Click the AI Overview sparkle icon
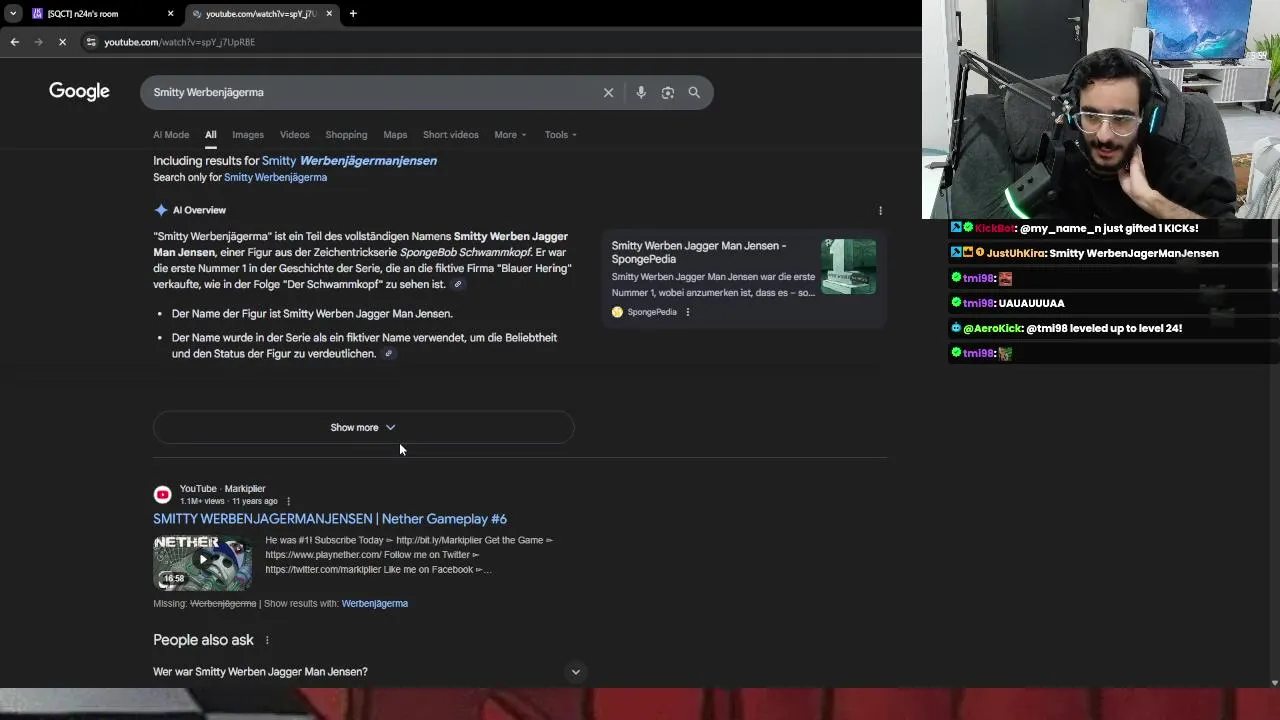 coord(161,210)
